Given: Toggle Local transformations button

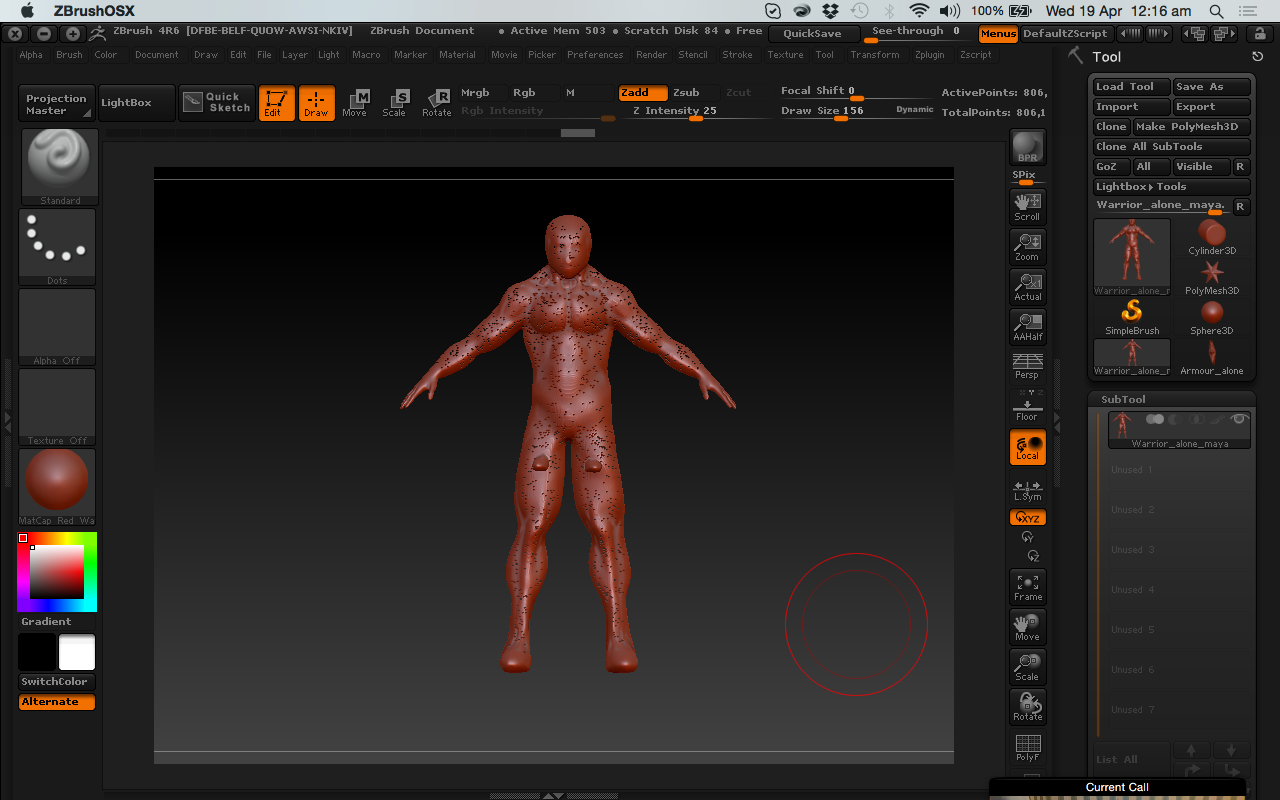Looking at the screenshot, I should click(x=1028, y=447).
